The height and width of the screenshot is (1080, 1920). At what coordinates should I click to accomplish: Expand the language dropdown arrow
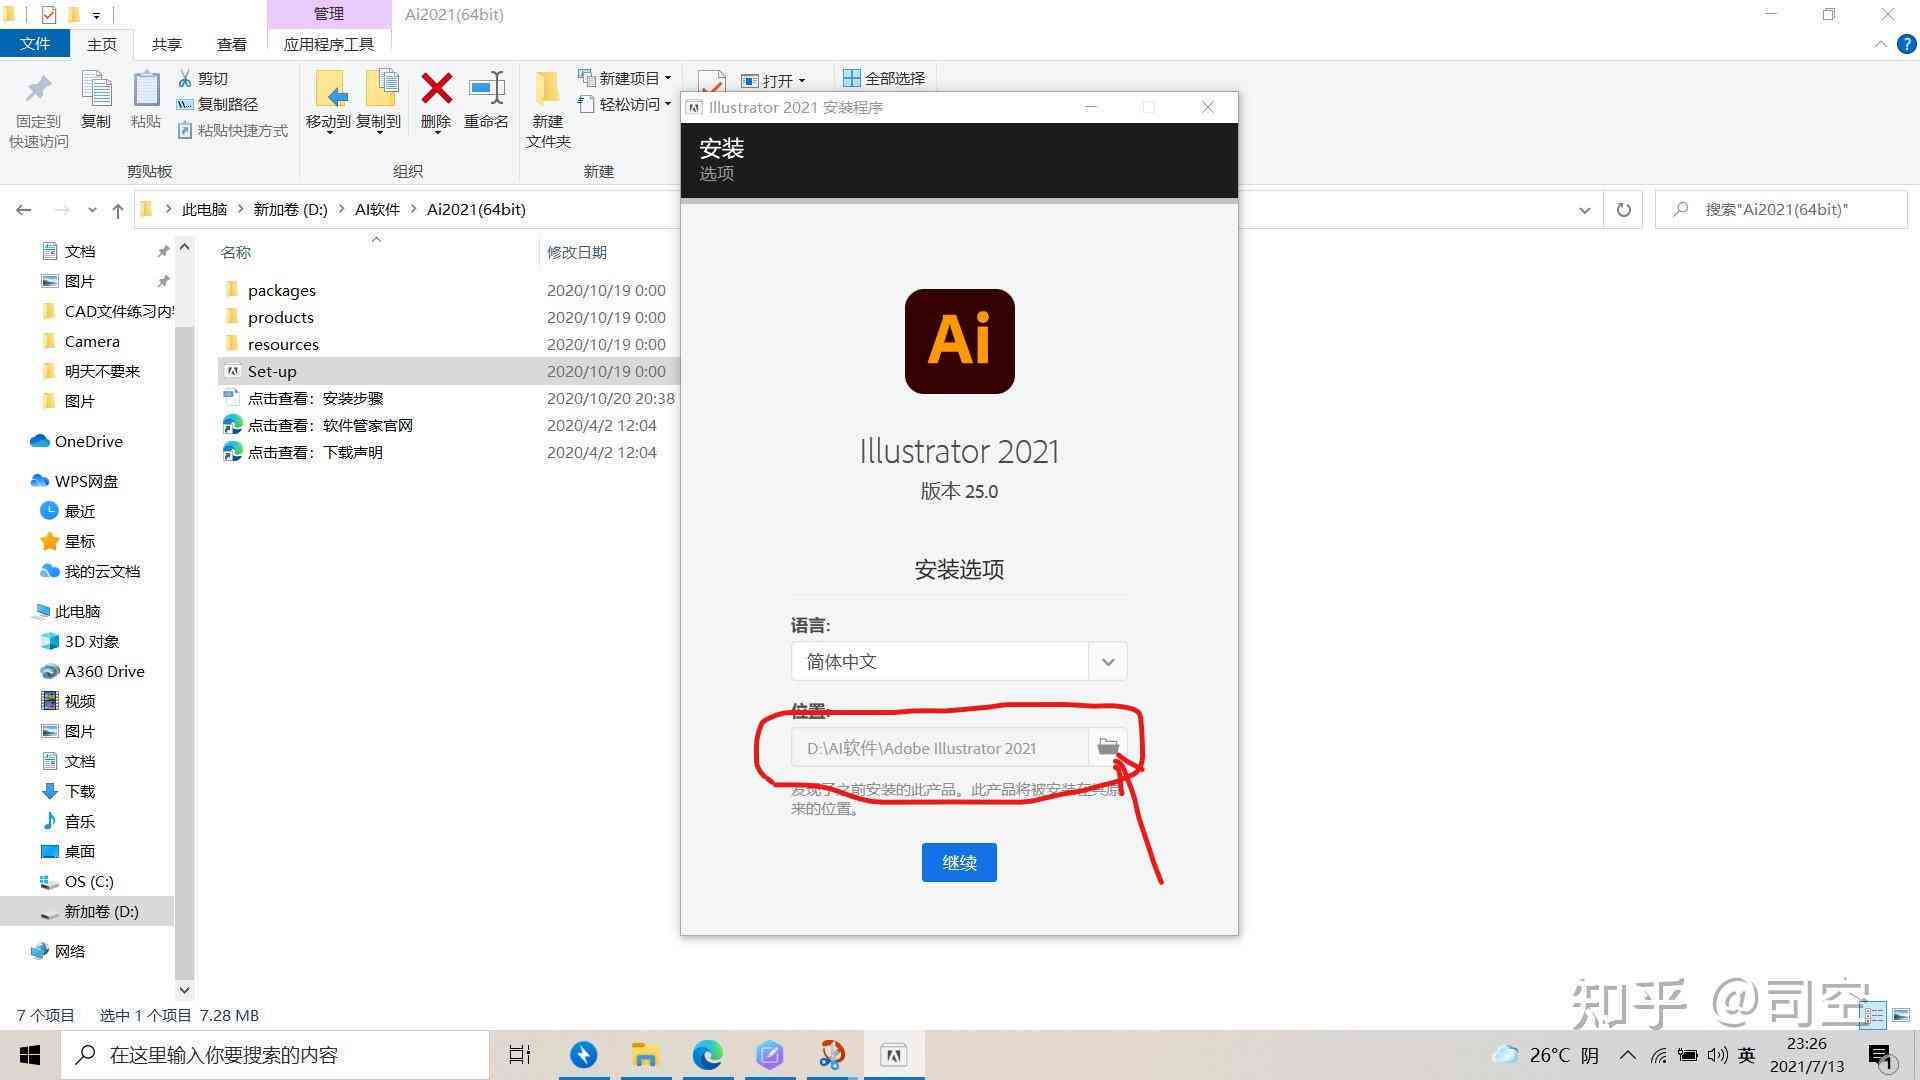(x=1108, y=661)
